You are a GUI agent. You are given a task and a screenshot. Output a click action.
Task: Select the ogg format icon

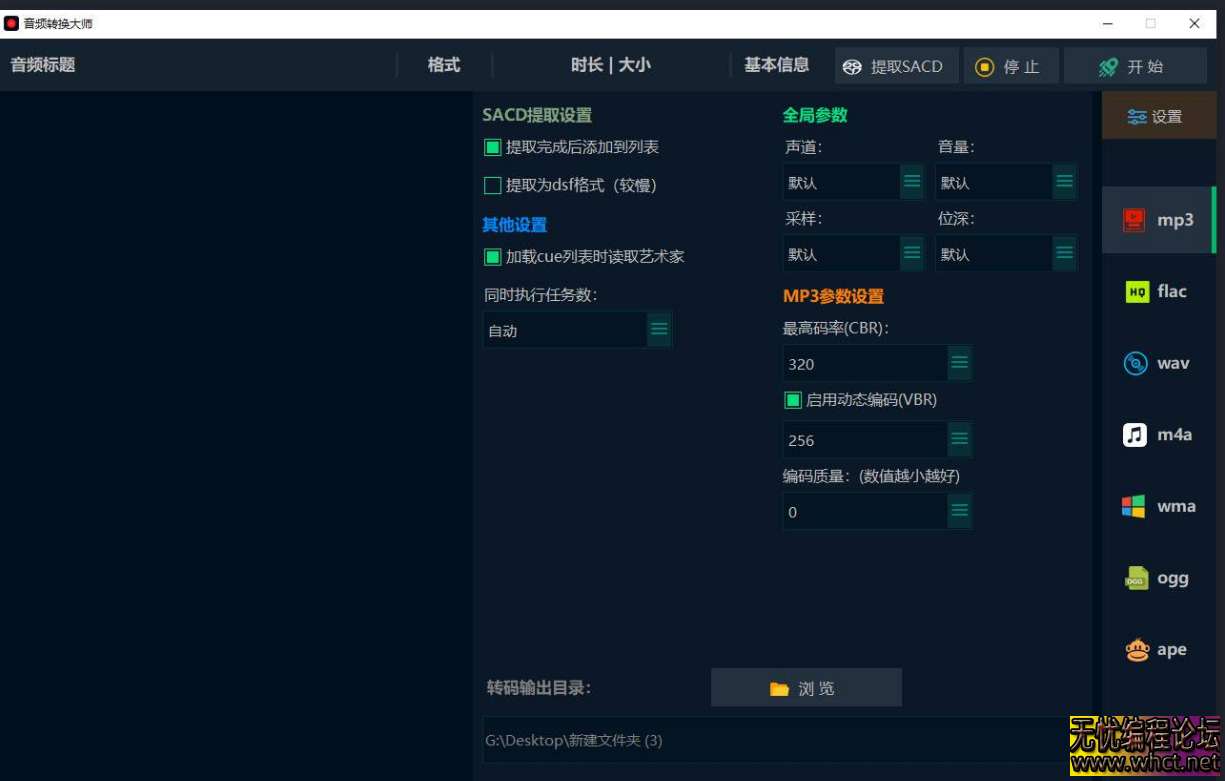(x=1160, y=577)
